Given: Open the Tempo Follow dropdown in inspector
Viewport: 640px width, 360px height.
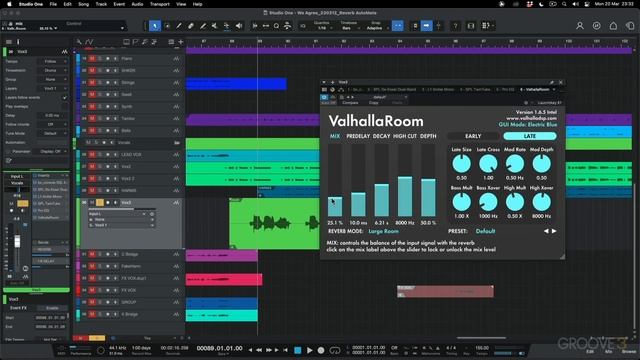Looking at the screenshot, I should point(53,61).
